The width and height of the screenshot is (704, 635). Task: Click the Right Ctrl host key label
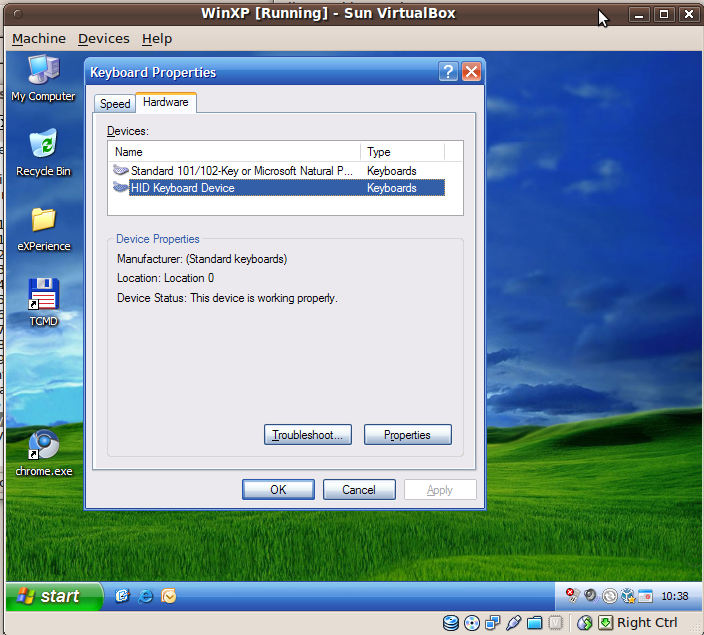647,622
